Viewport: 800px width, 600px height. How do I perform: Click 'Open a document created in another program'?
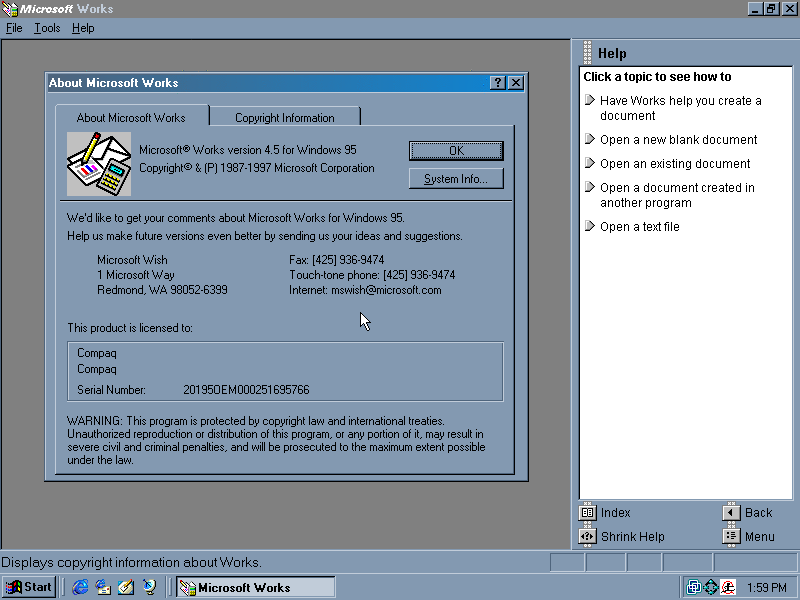coord(677,195)
